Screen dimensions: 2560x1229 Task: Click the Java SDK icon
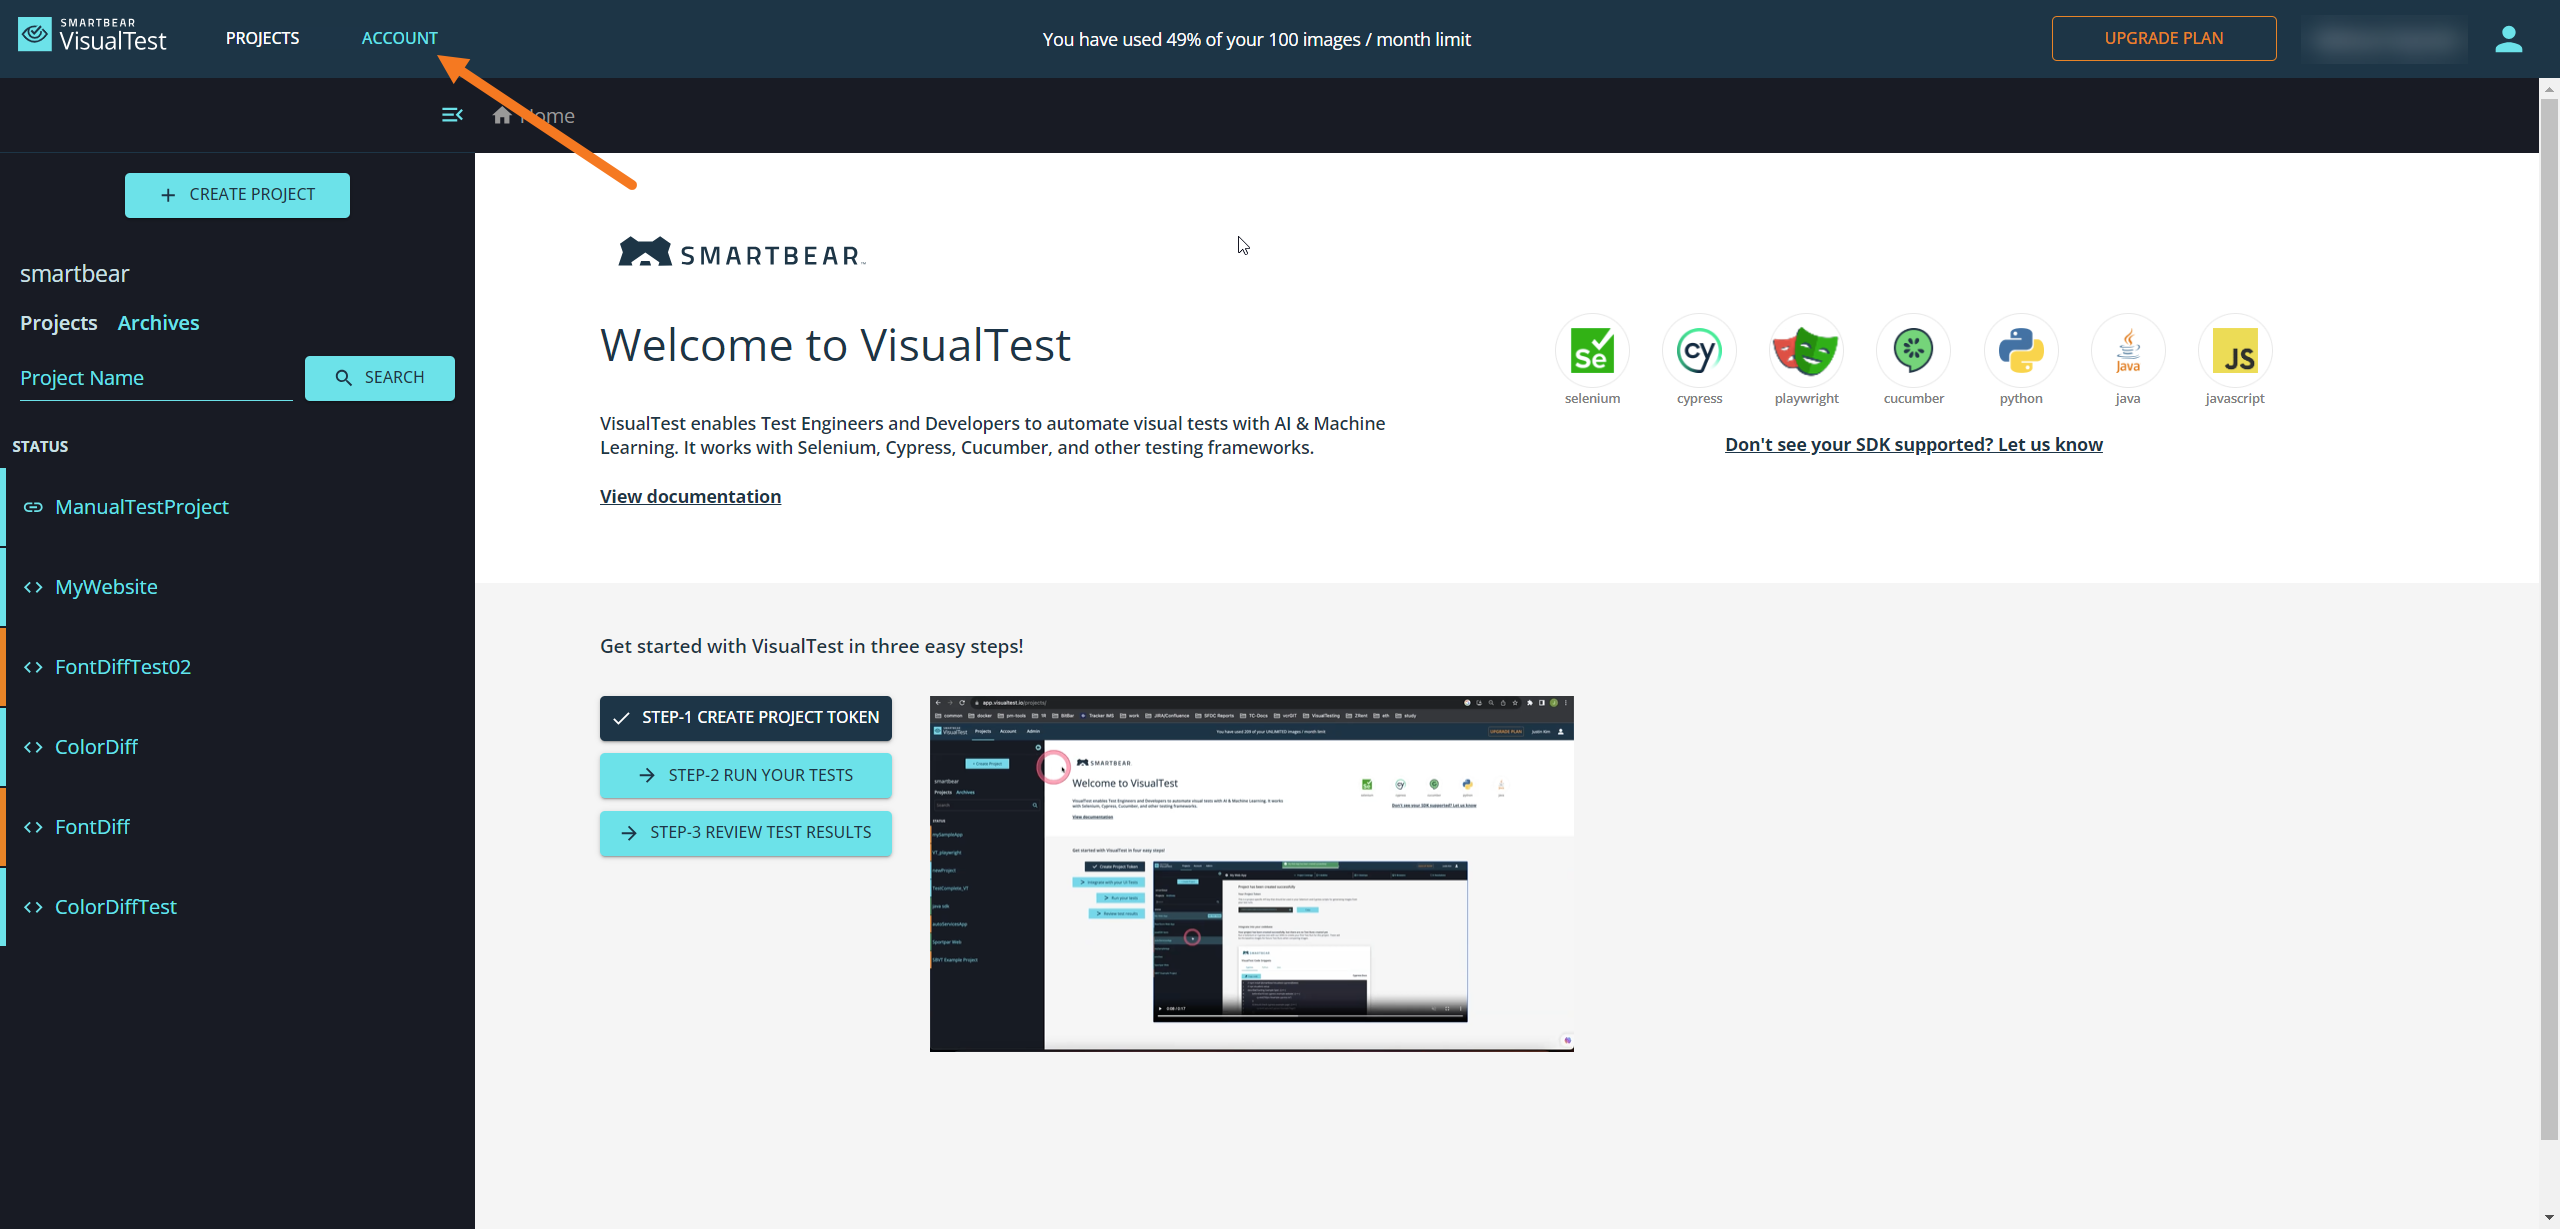[x=2127, y=351]
